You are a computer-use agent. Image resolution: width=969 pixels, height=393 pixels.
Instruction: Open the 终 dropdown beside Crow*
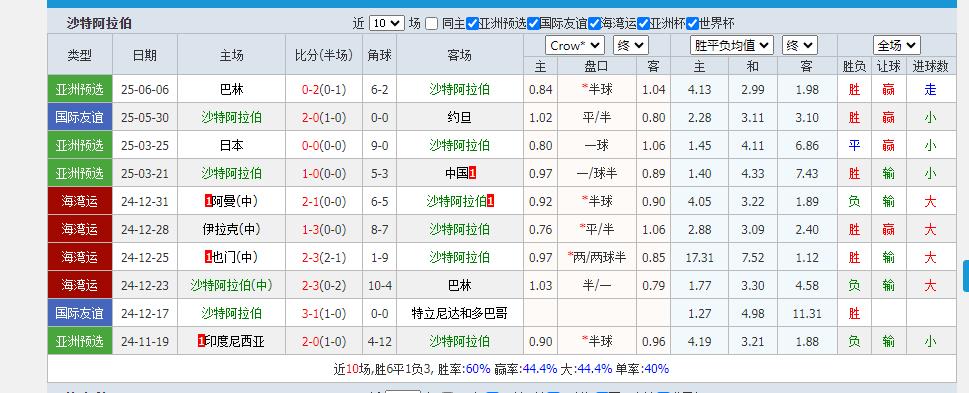[630, 45]
